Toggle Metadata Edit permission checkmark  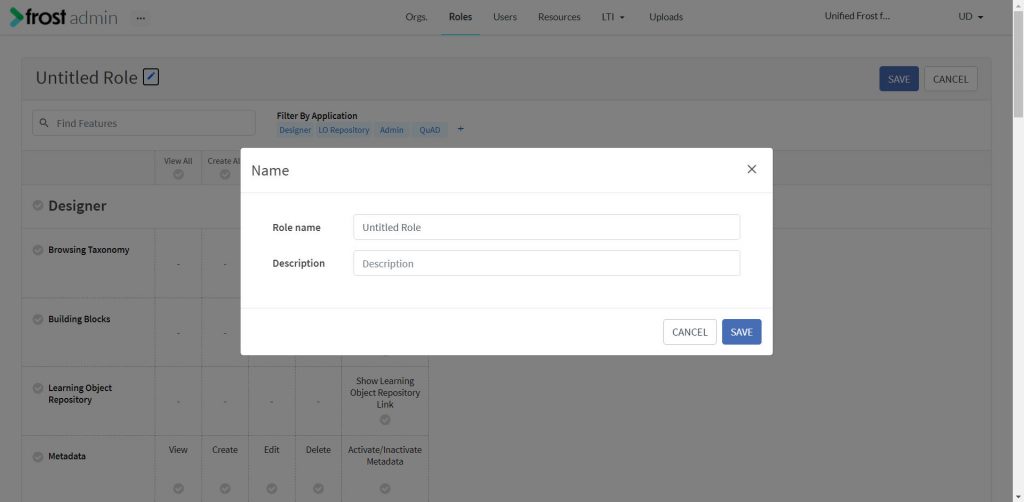coord(272,488)
